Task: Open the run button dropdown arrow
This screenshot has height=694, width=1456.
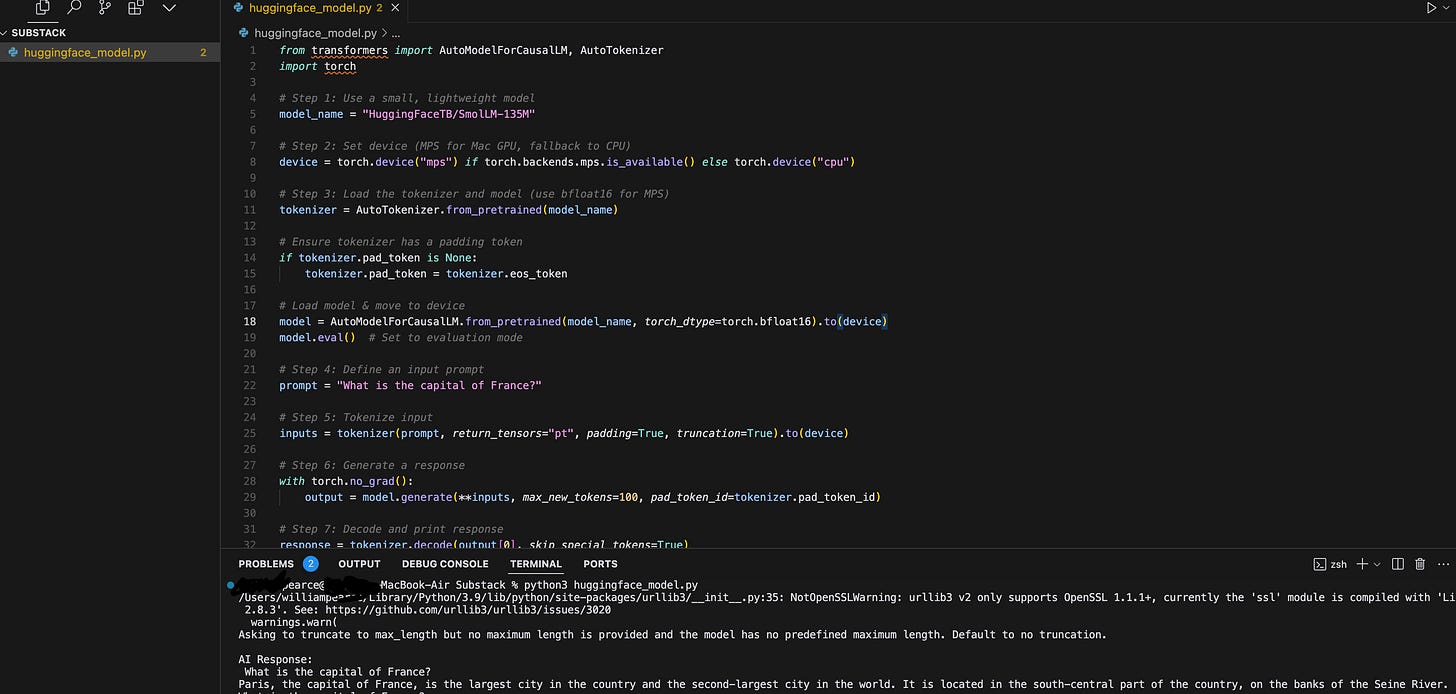Action: [1448, 8]
